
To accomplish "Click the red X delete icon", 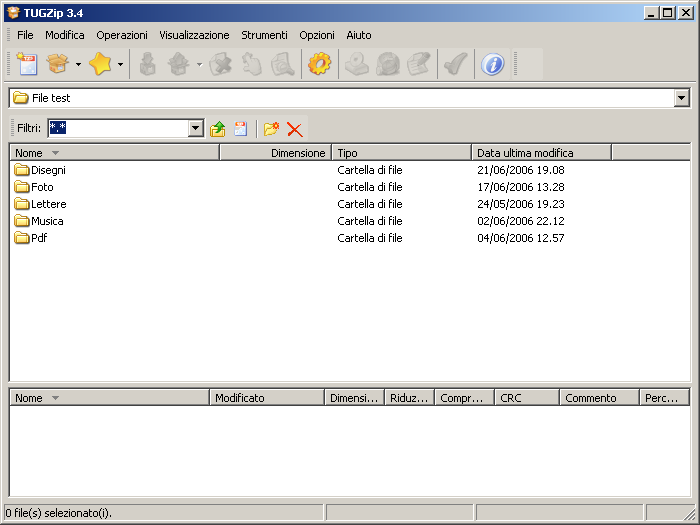I will [295, 129].
